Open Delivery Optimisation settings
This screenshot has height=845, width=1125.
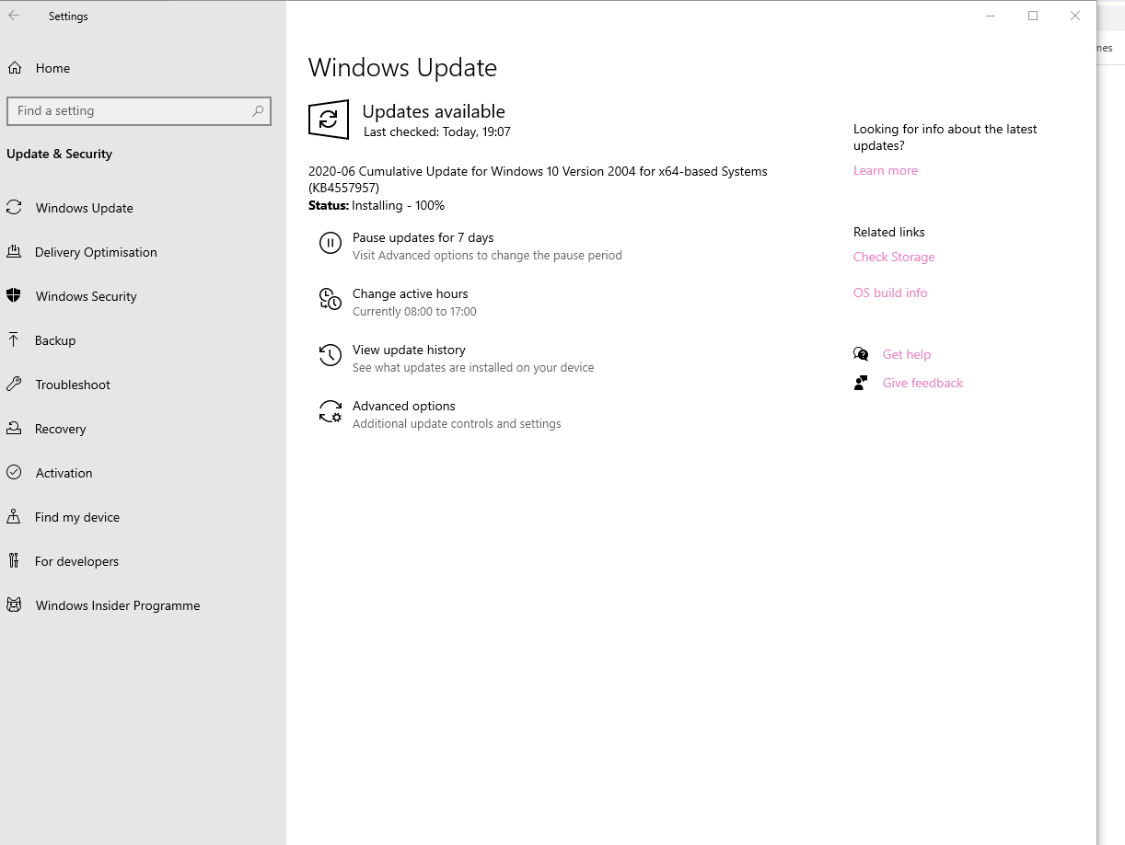click(96, 252)
